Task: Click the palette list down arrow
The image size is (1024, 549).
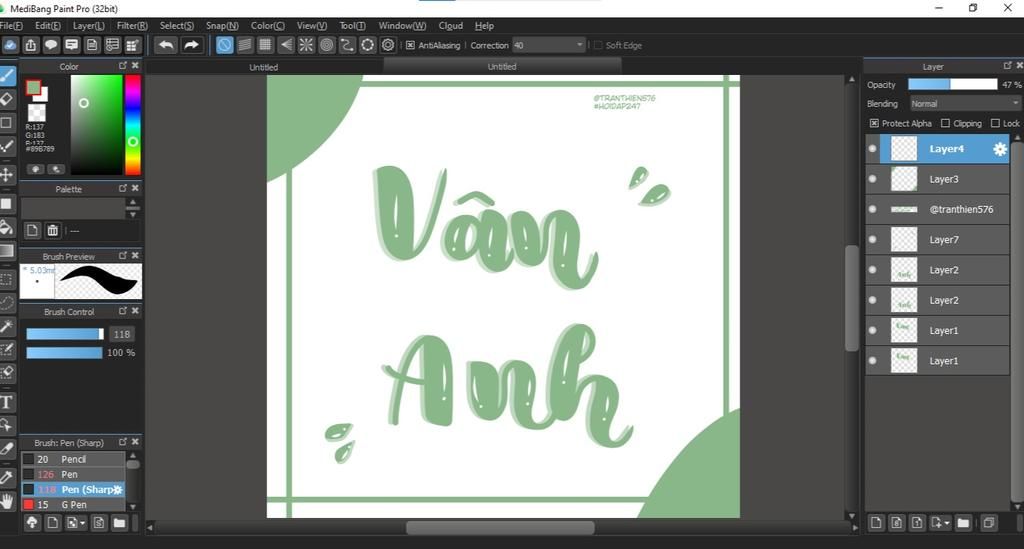Action: [133, 215]
